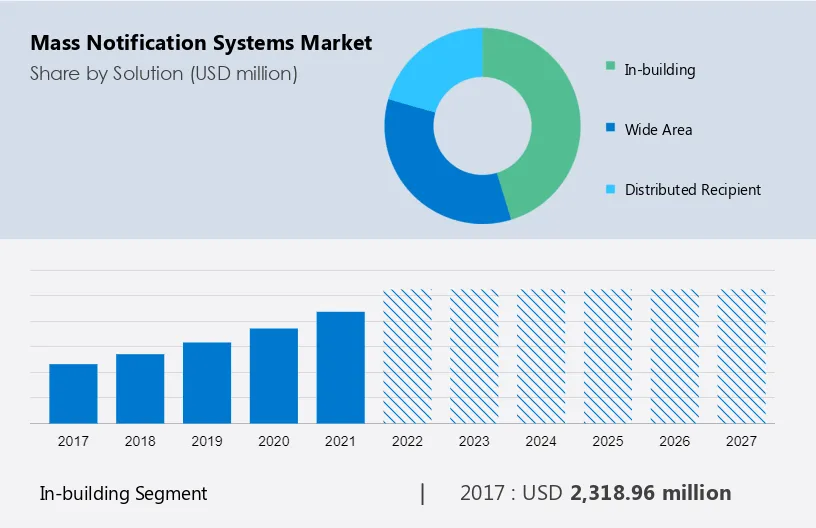Click the 2026 axis label
Image resolution: width=816 pixels, height=528 pixels.
point(674,441)
